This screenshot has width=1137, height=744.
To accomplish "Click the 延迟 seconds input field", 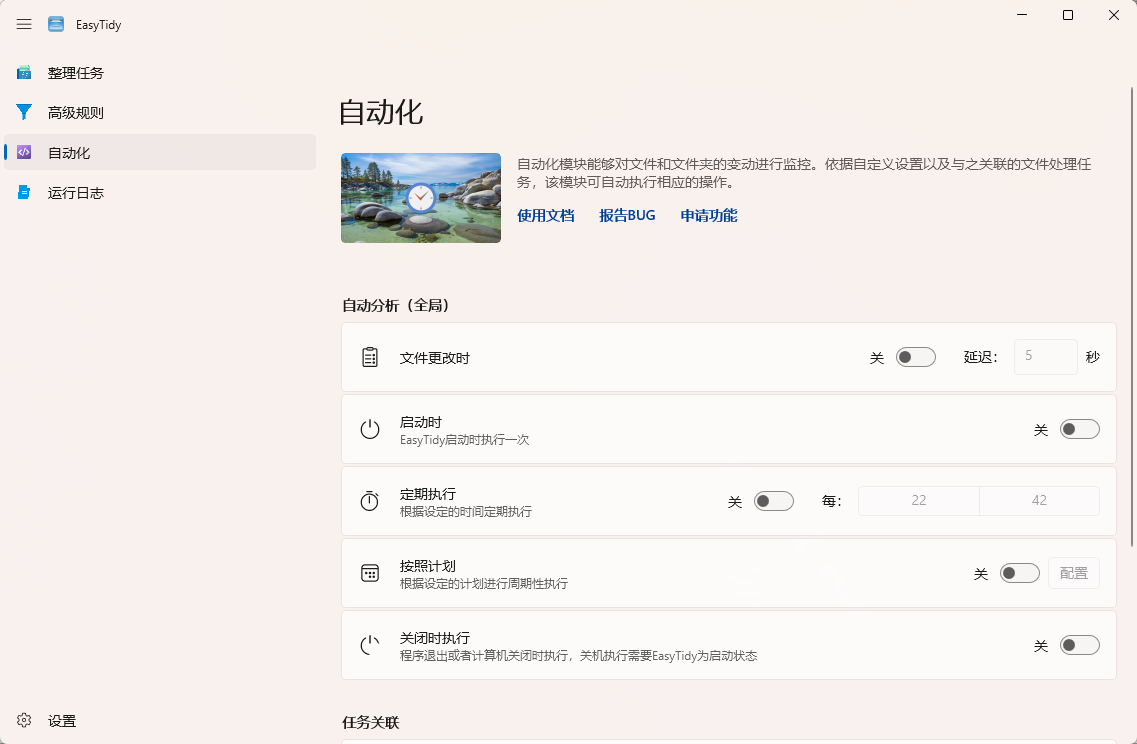I will point(1046,357).
